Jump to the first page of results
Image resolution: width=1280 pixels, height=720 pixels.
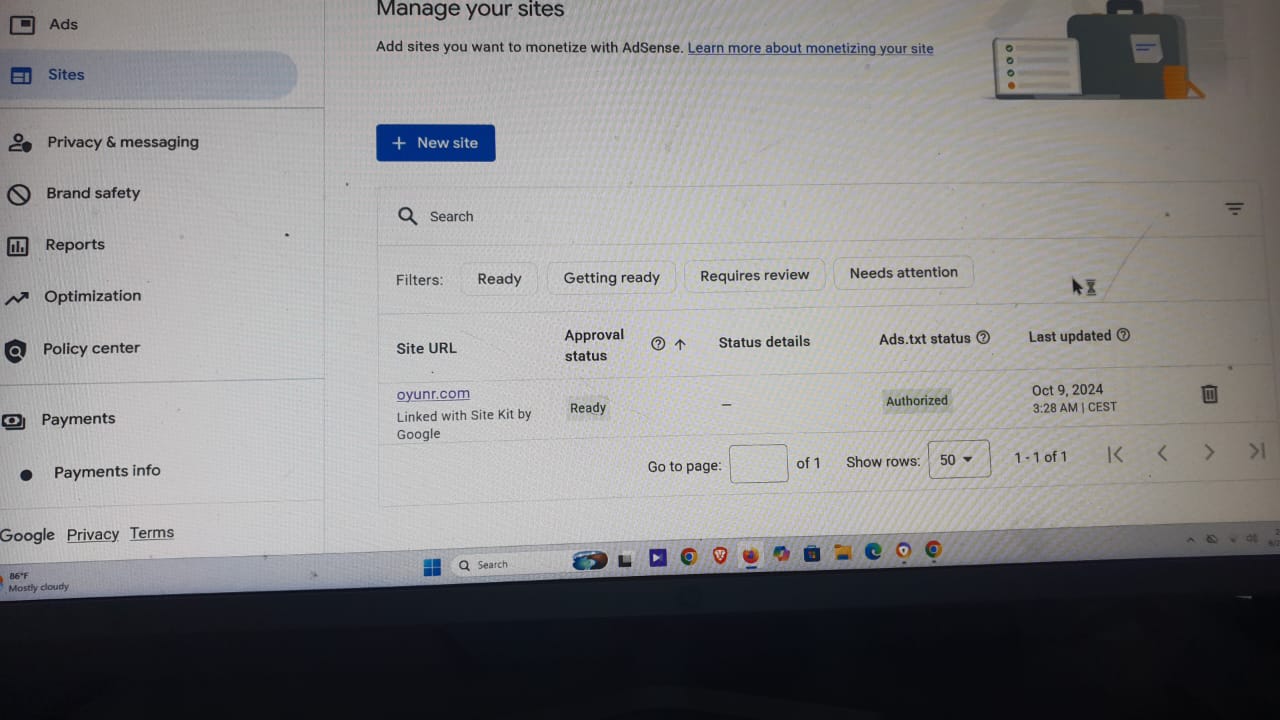click(1115, 455)
